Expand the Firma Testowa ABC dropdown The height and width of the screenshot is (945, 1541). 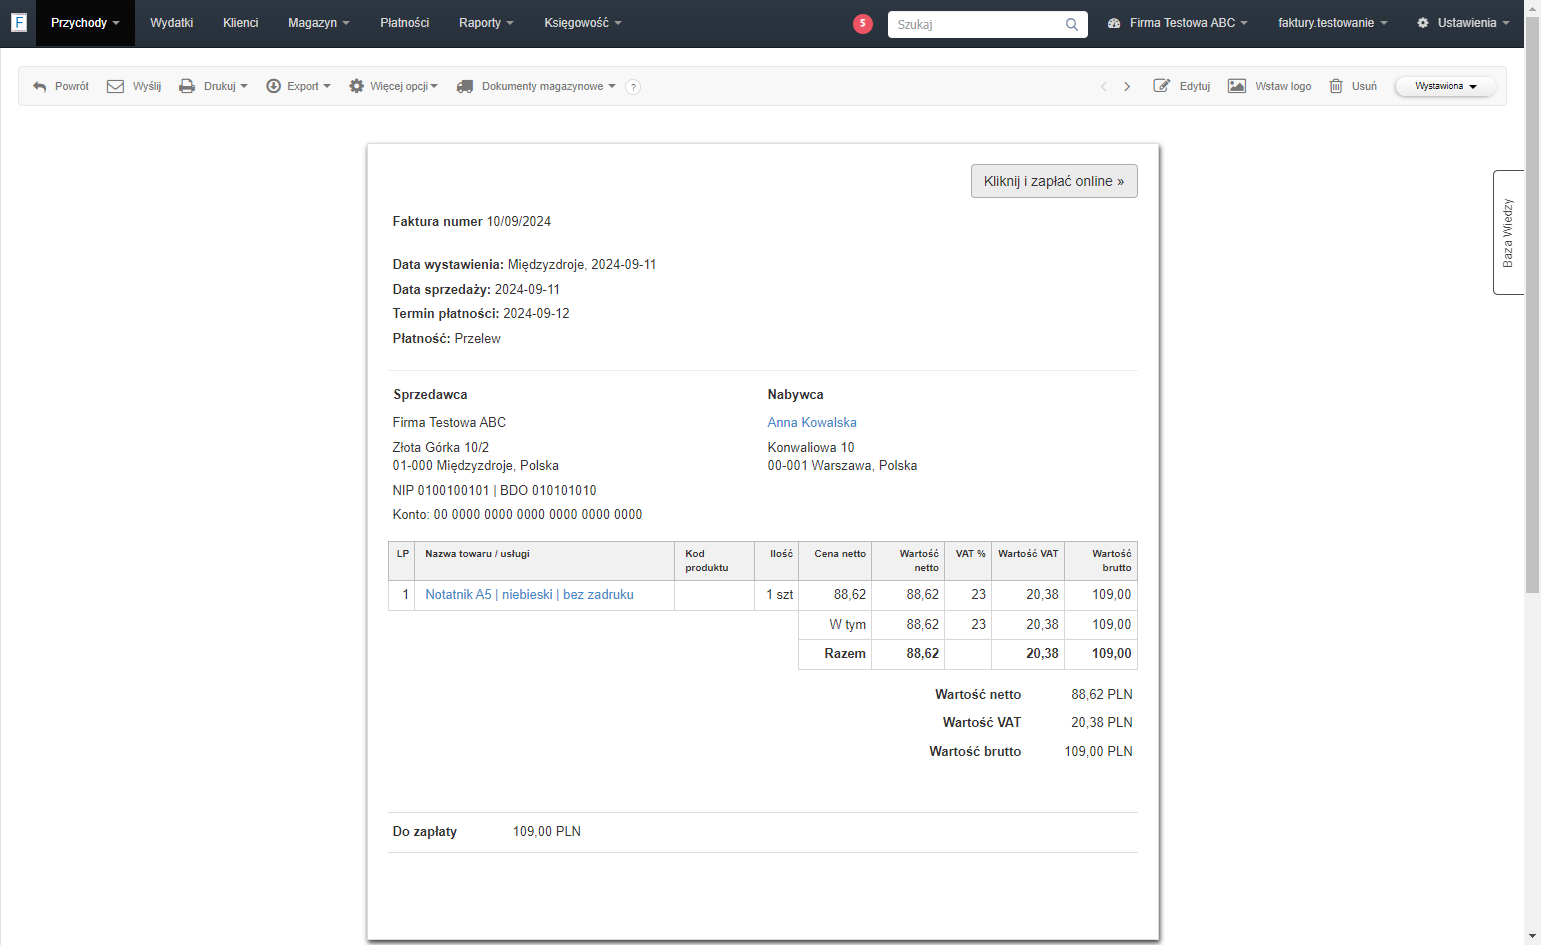1178,23
